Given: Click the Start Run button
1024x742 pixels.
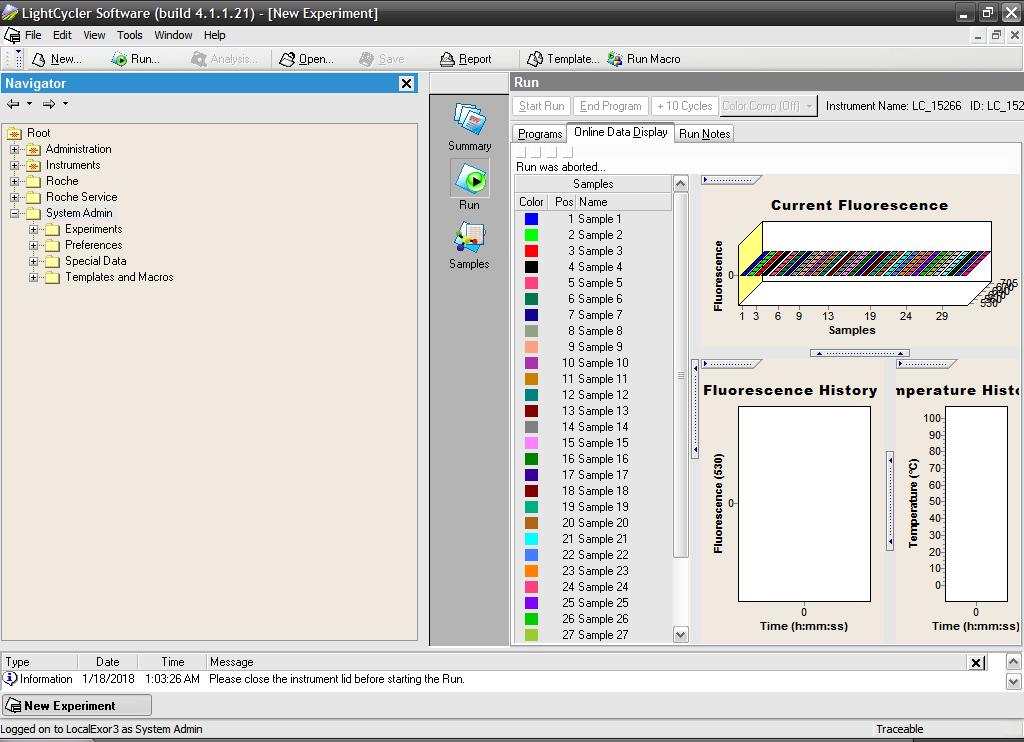Looking at the screenshot, I should point(541,106).
